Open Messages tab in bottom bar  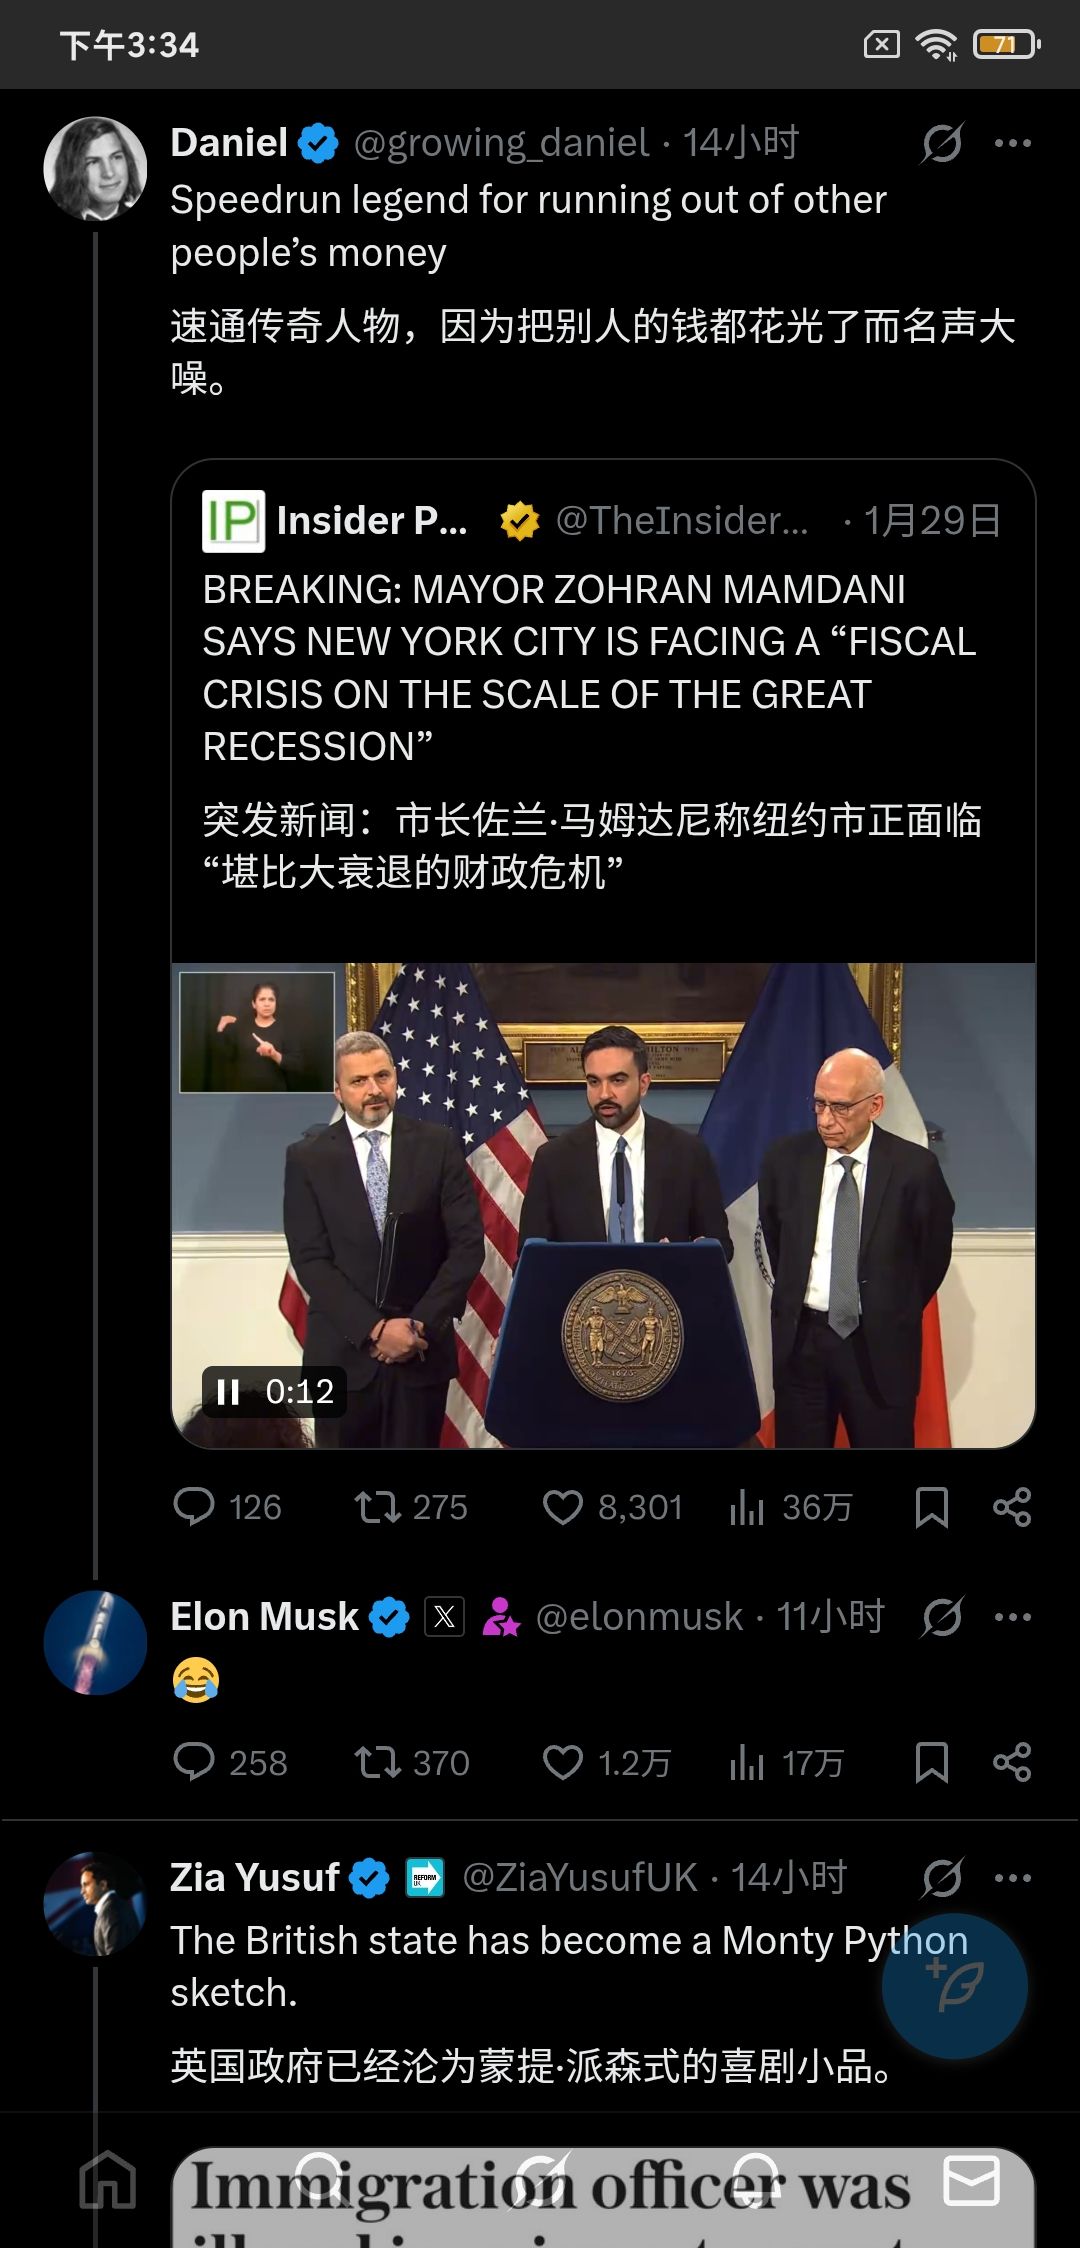(x=972, y=2180)
